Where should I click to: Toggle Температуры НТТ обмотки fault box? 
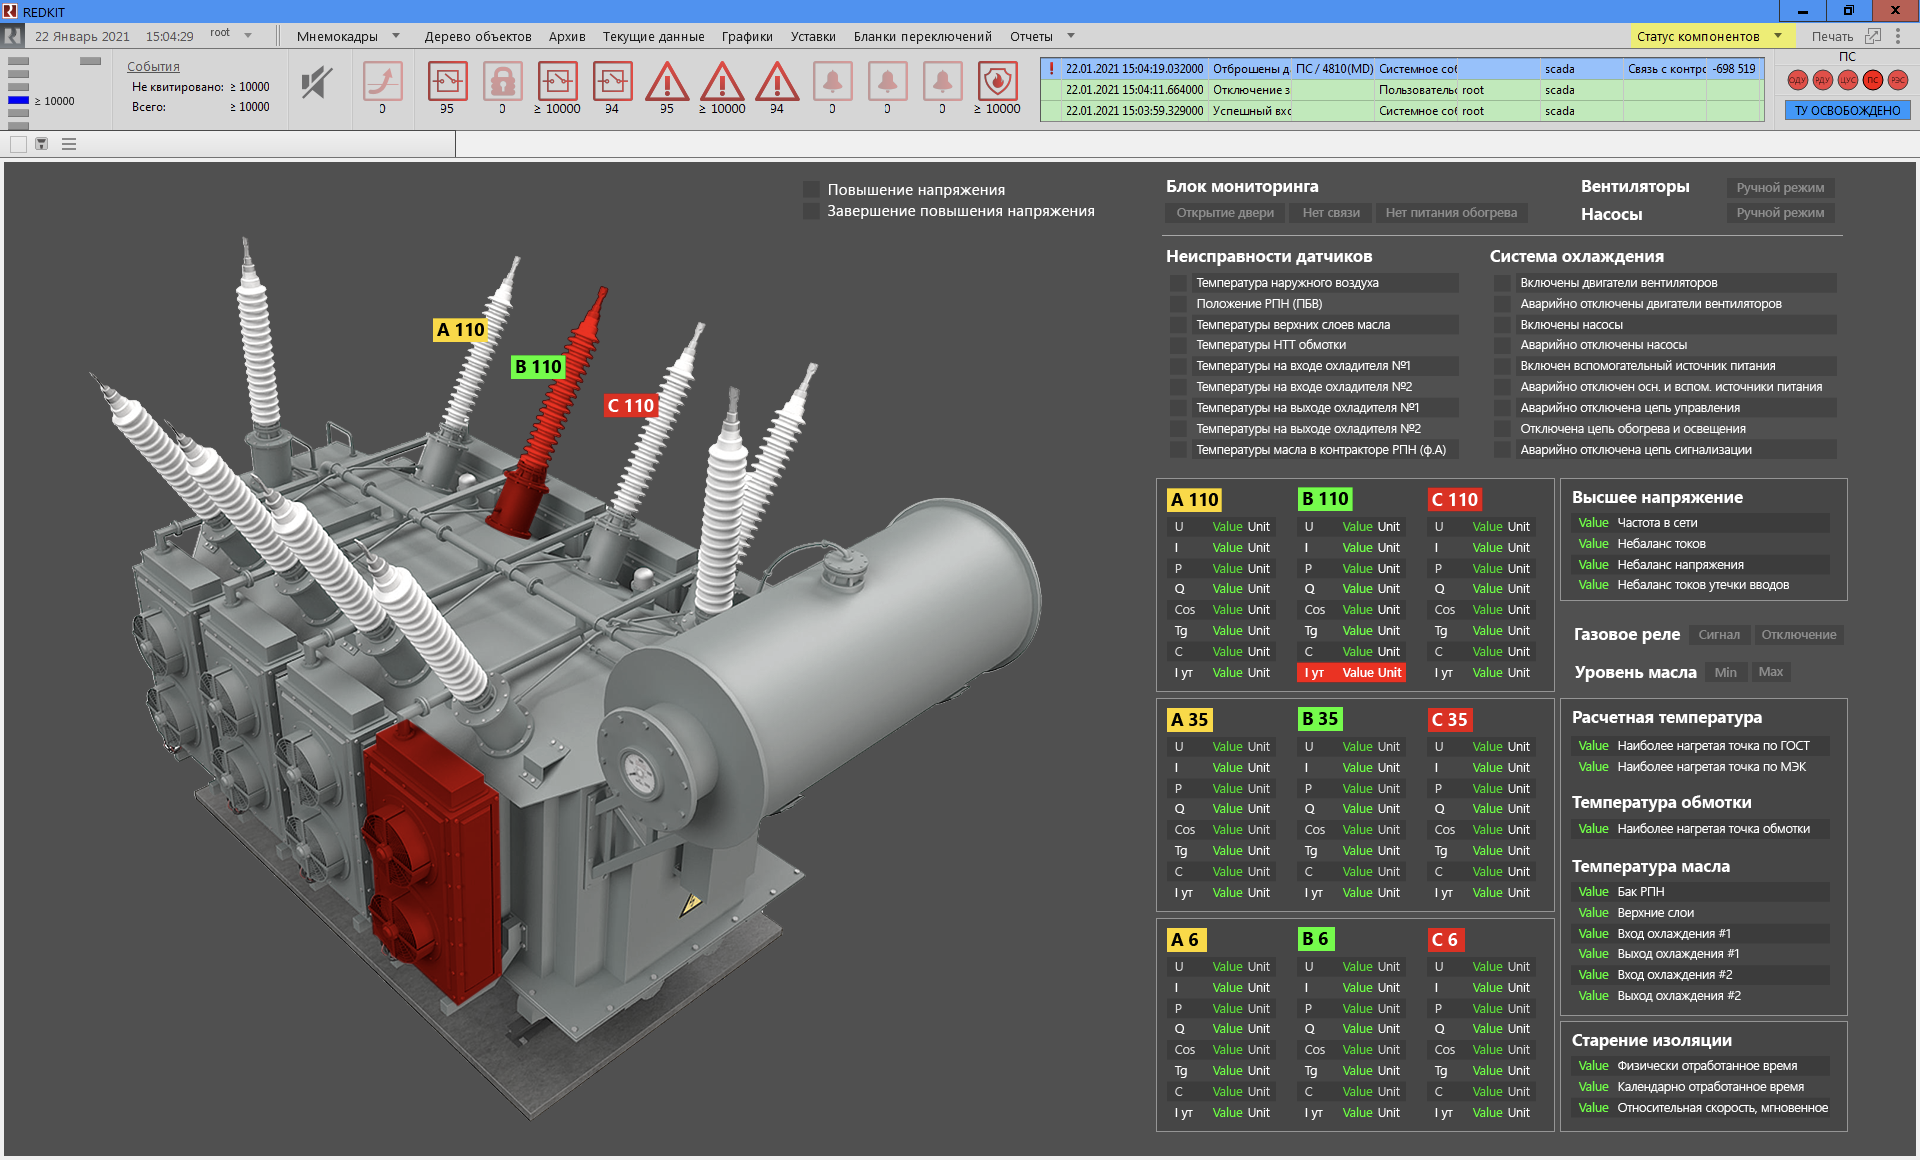pos(1178,345)
